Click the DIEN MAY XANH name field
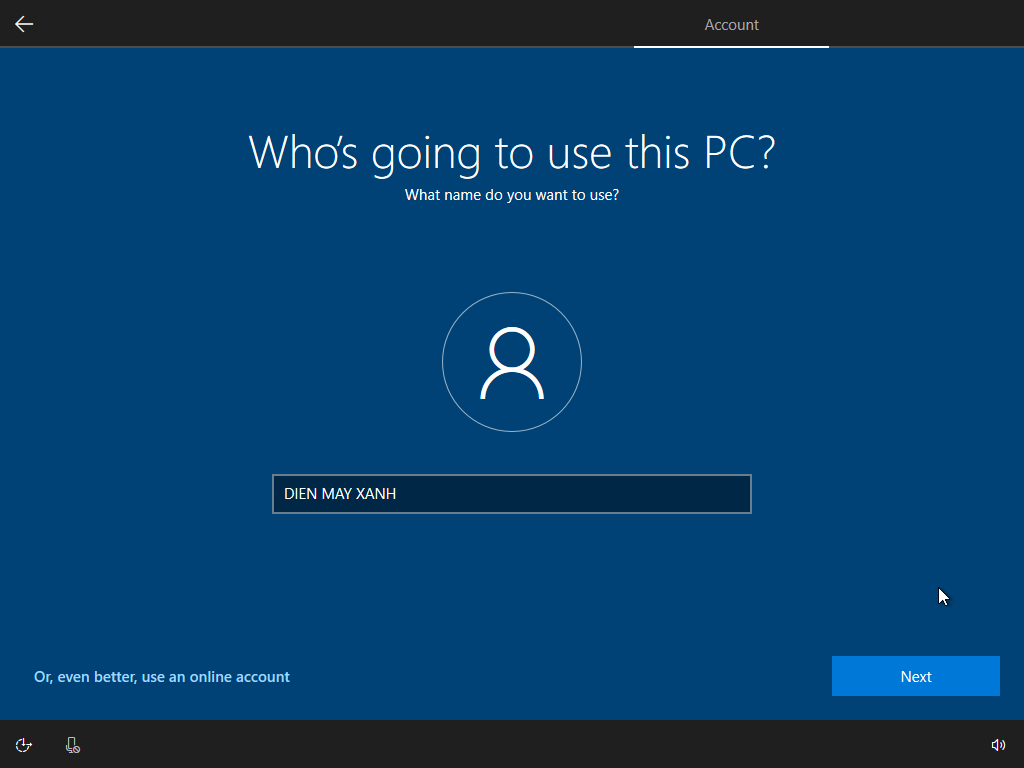 (512, 493)
